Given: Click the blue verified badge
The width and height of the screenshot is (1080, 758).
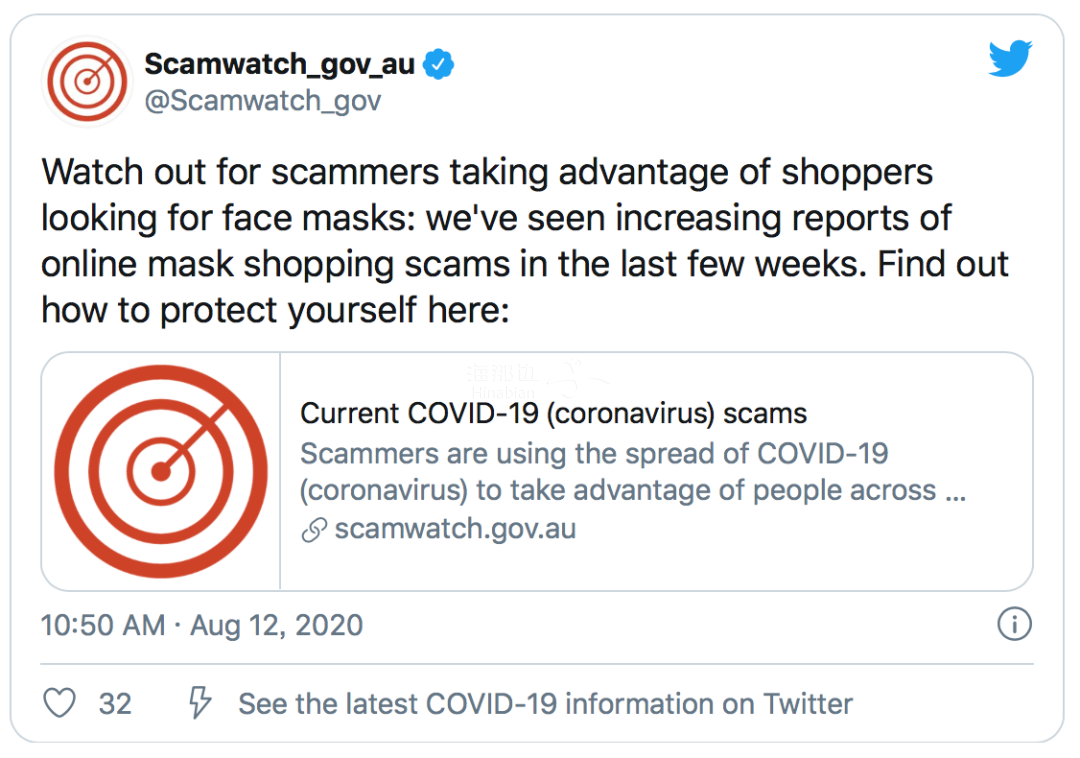Looking at the screenshot, I should pos(438,64).
